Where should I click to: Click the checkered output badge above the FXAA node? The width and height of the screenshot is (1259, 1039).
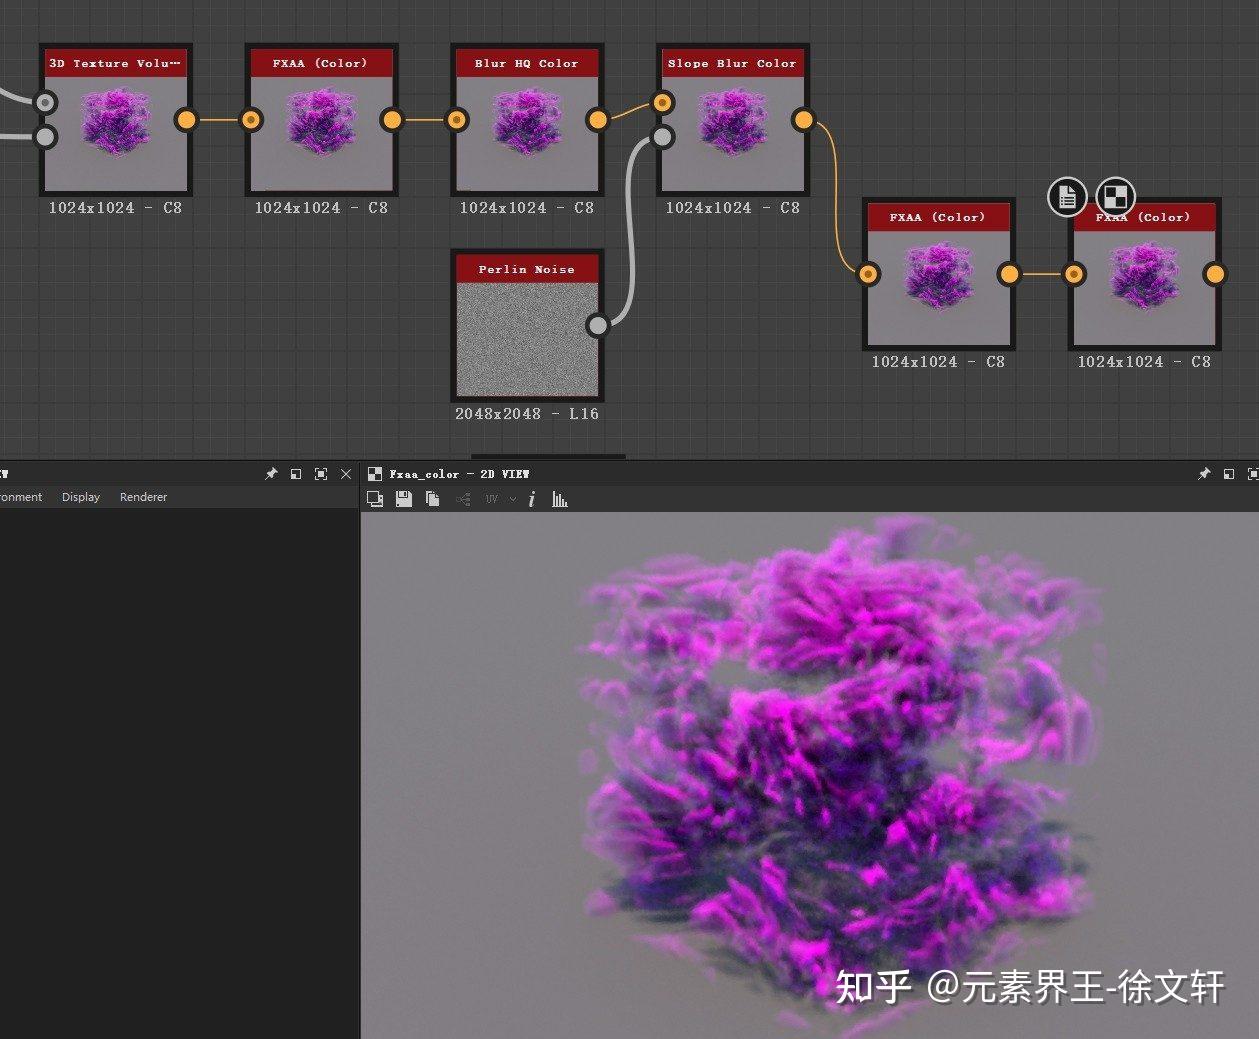click(x=1114, y=197)
